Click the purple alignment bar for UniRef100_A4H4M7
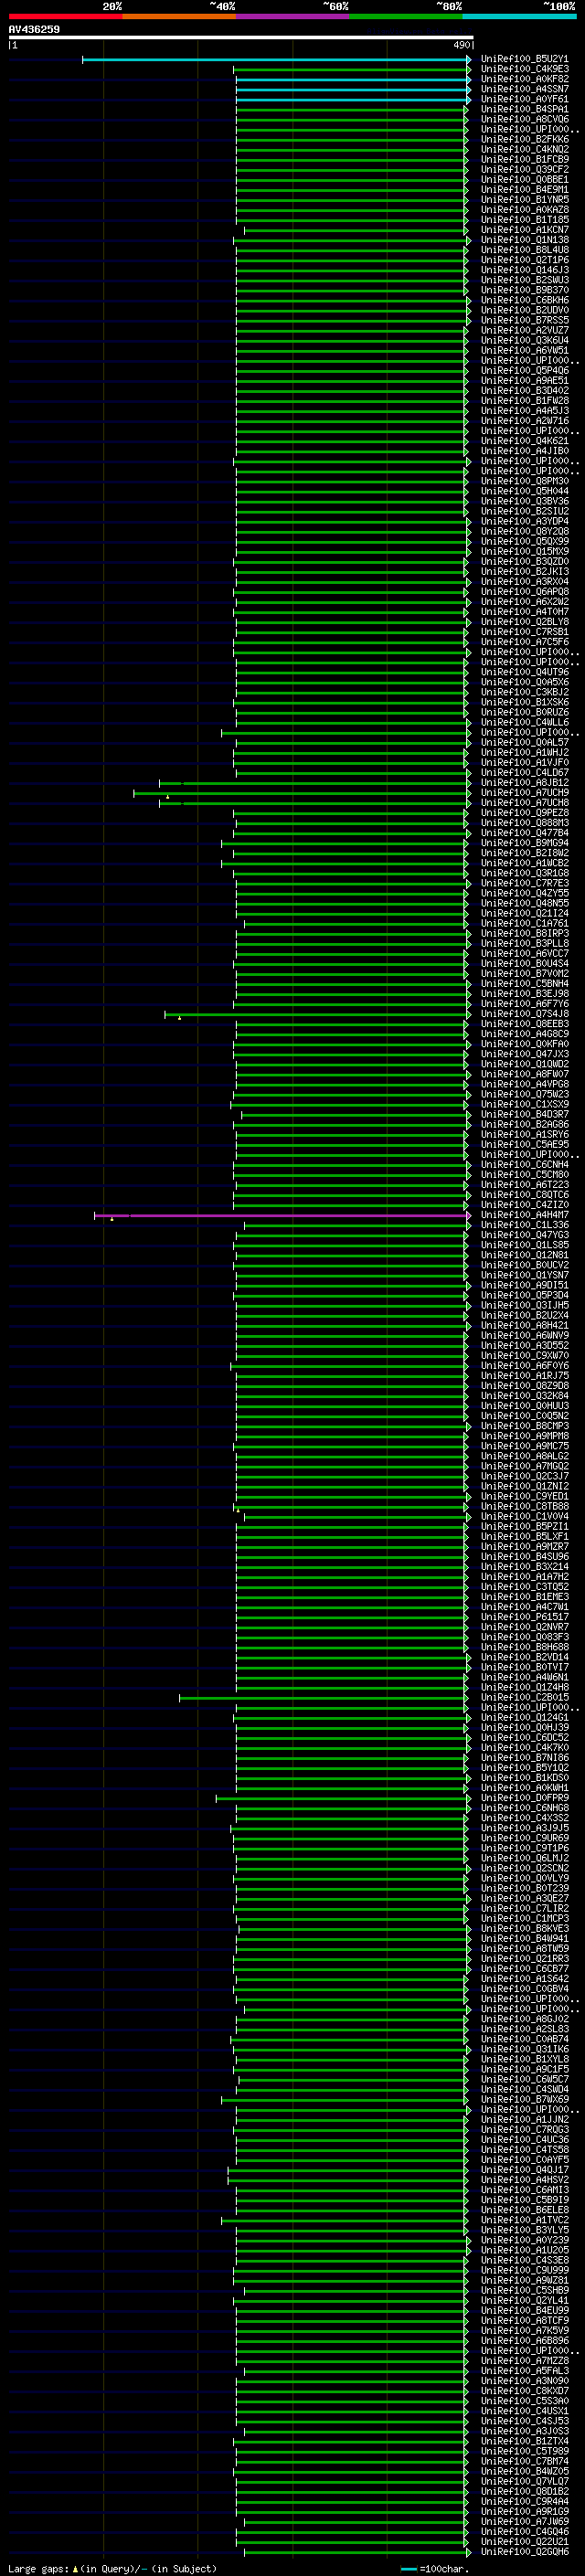 point(282,1215)
